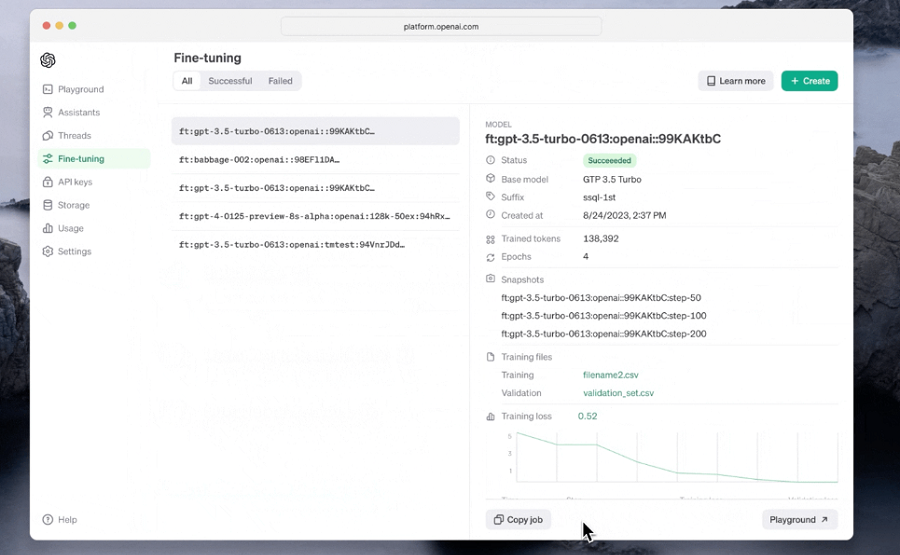Open Playground from the sidebar icon
900x555 pixels.
48,89
